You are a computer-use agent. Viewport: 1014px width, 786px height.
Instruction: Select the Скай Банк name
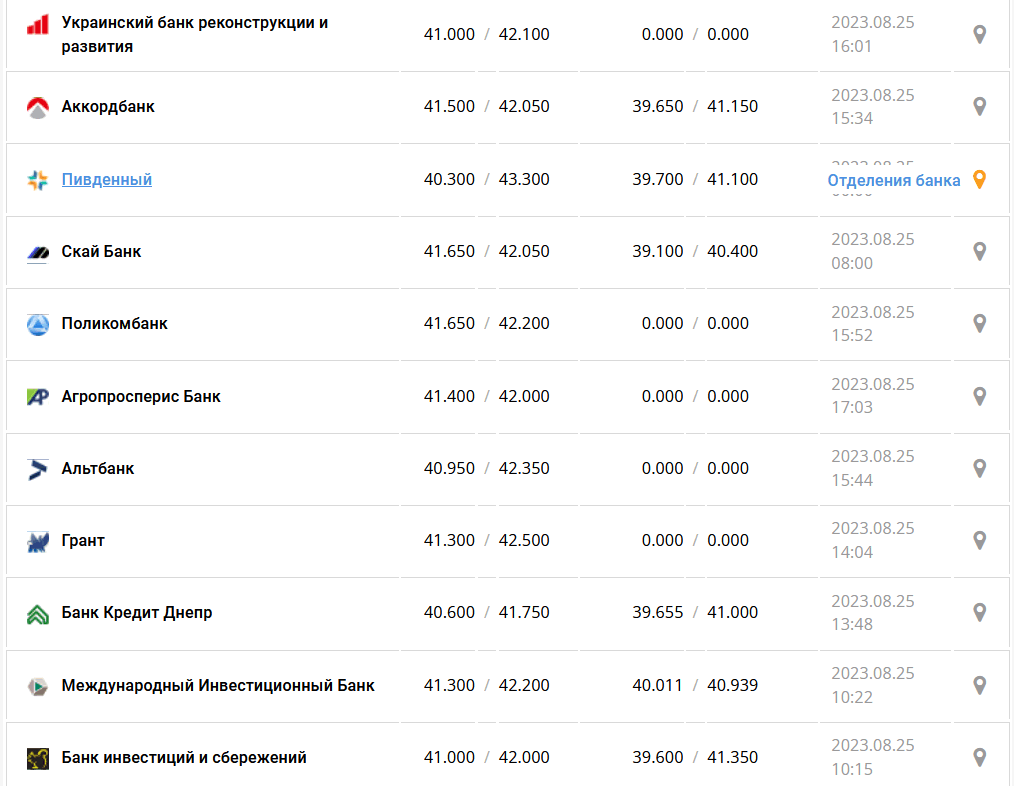pos(101,251)
